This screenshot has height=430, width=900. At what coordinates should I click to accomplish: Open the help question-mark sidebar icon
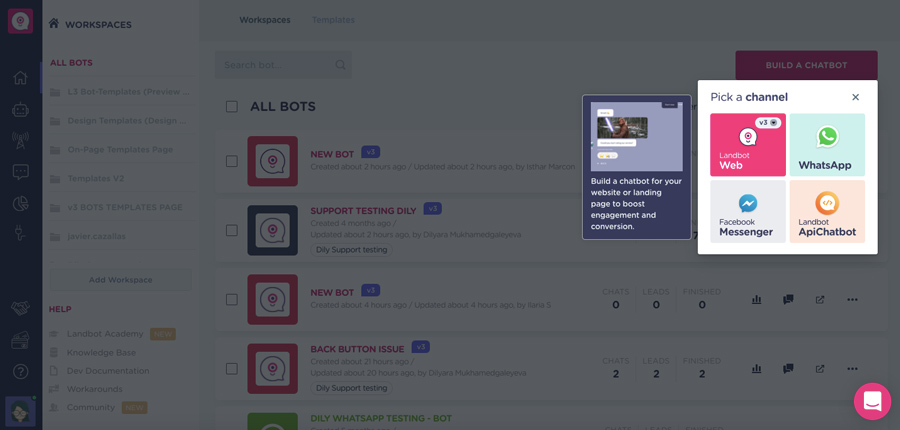[20, 371]
